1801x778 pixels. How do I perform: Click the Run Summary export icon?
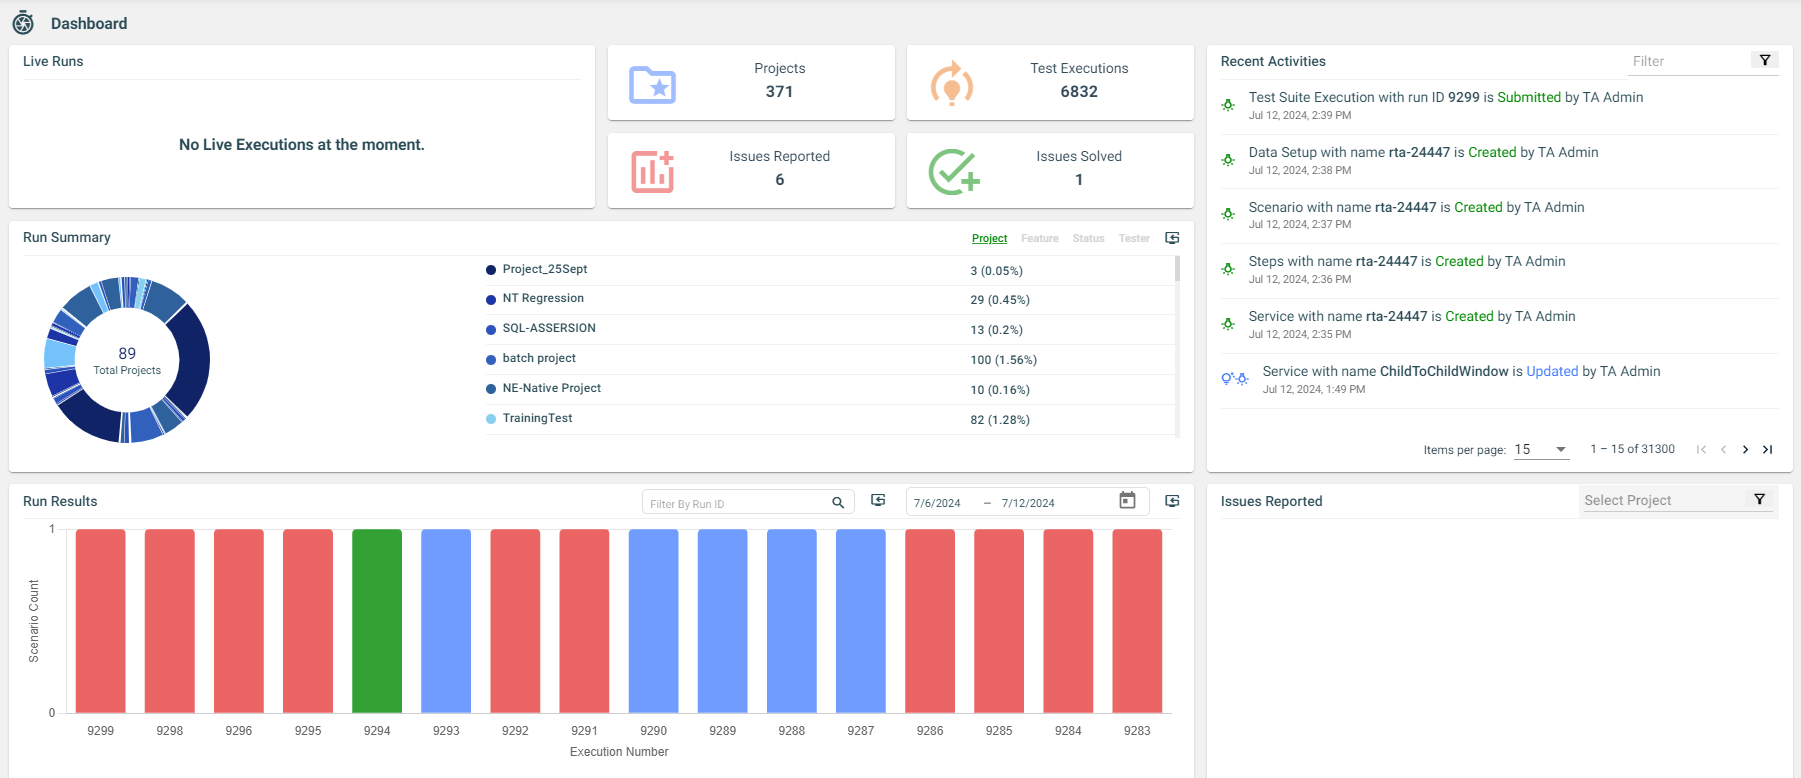click(x=1172, y=238)
